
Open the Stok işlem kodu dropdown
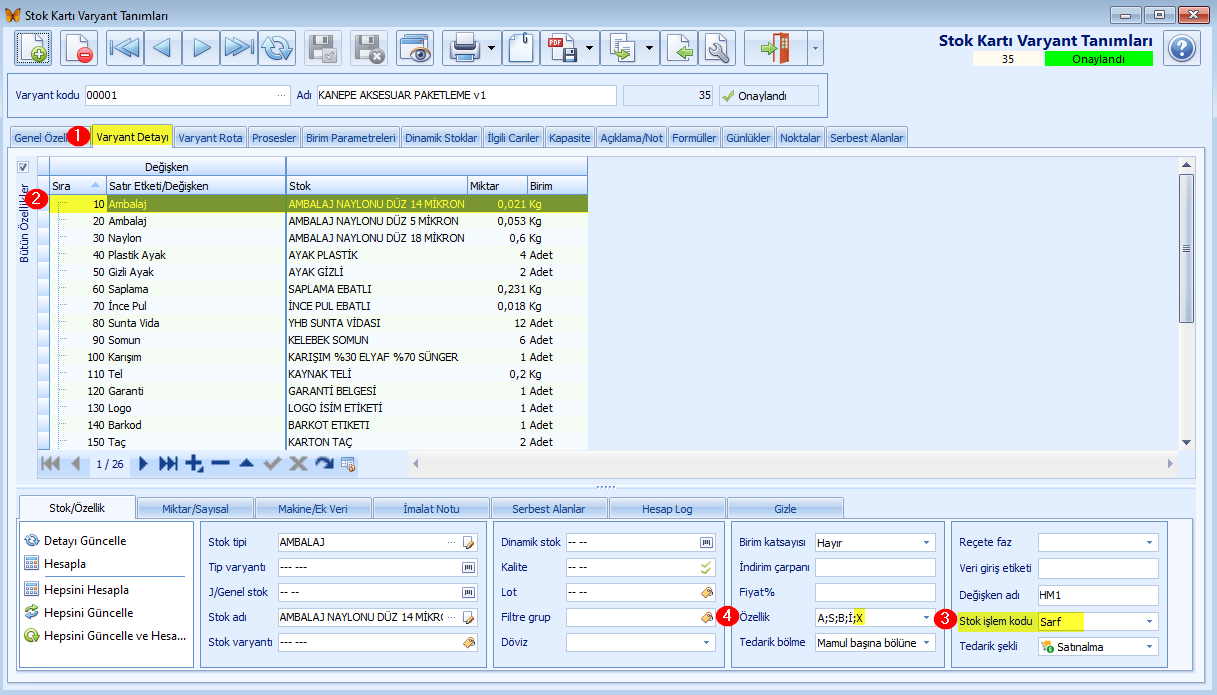pyautogui.click(x=1149, y=622)
